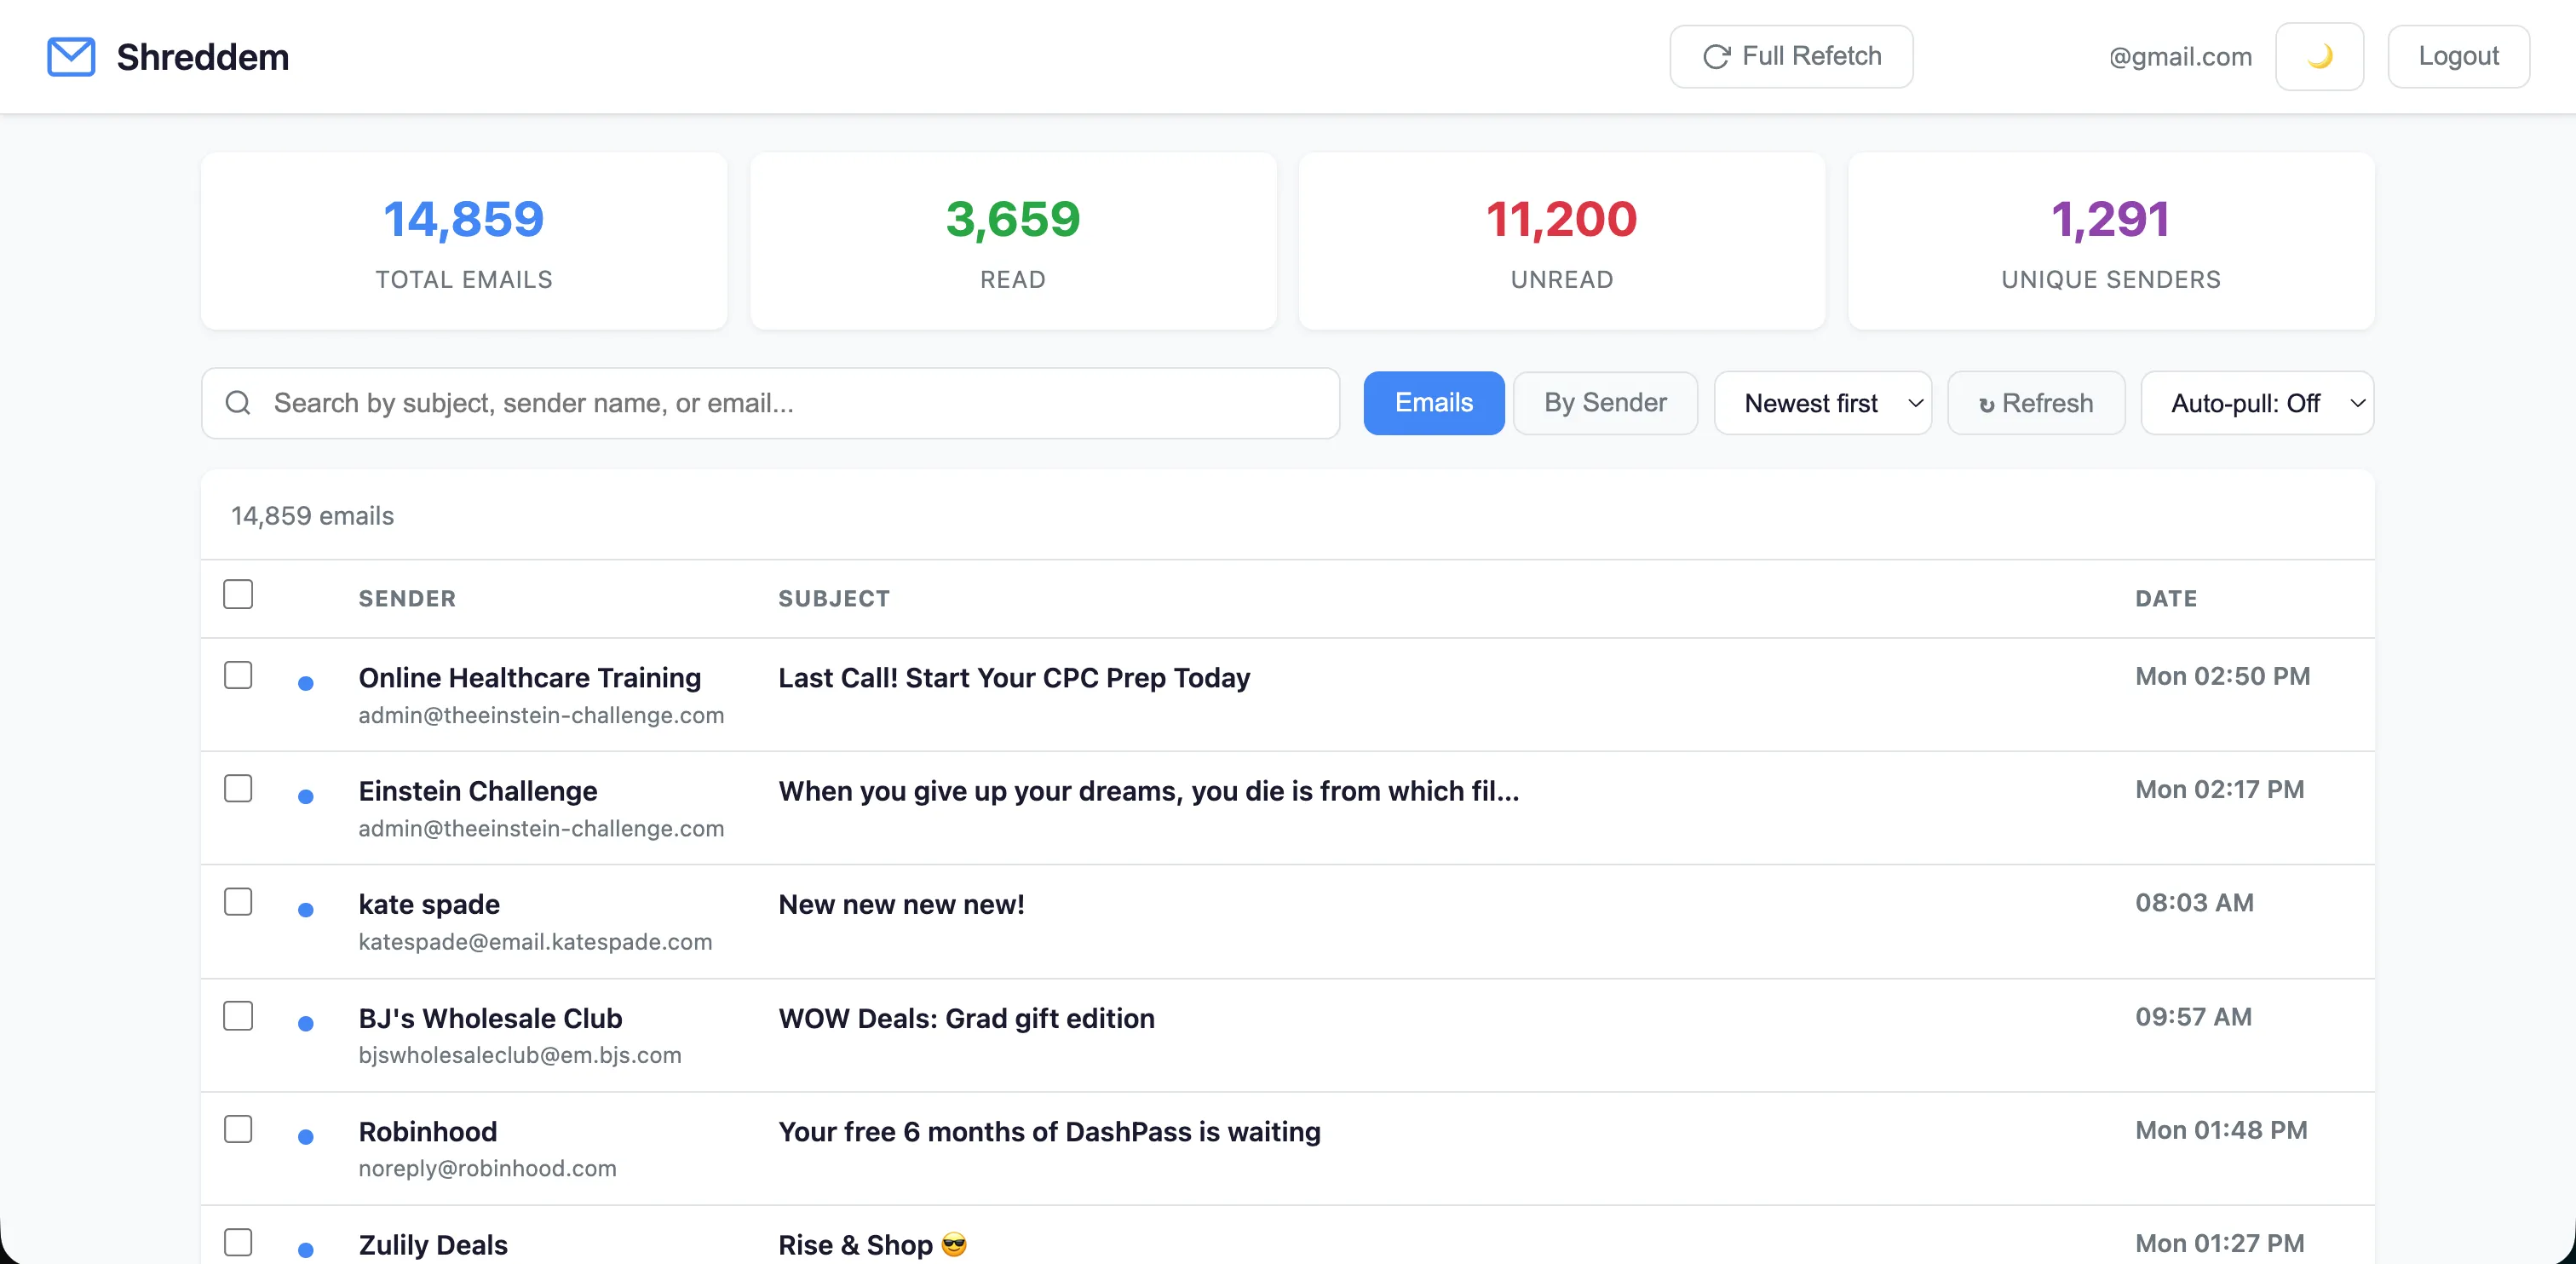
Task: Click the '14,859 emails' count text
Action: 312,516
